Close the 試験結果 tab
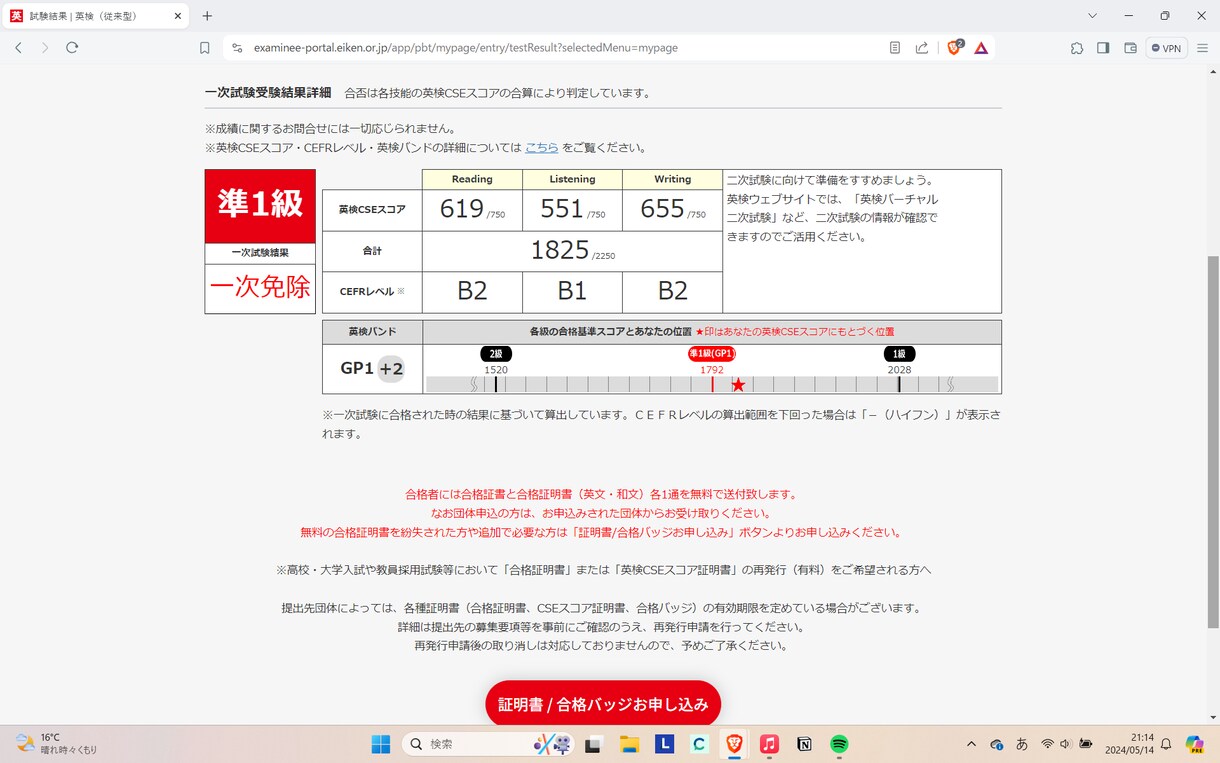 coord(176,16)
